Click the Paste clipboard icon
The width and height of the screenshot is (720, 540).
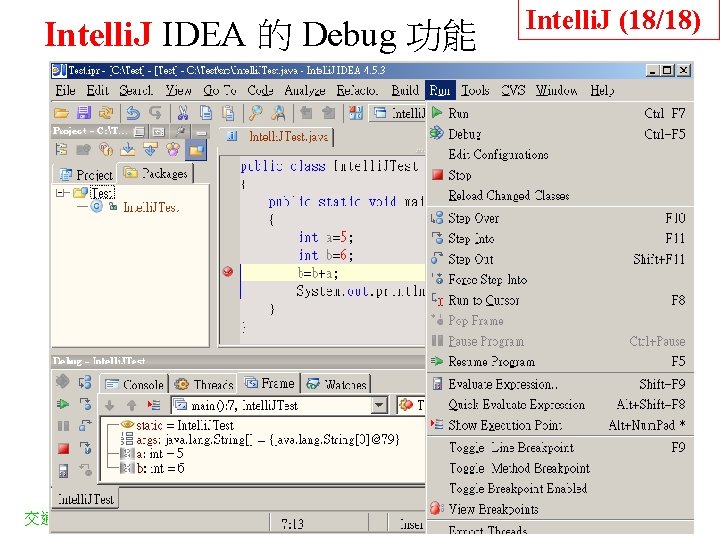click(228, 112)
